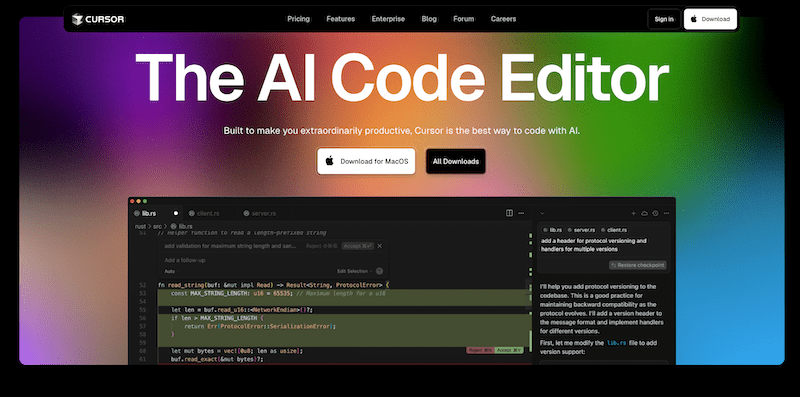The image size is (800, 397).
Task: Open chat panel more options ellipsis
Action: click(666, 213)
